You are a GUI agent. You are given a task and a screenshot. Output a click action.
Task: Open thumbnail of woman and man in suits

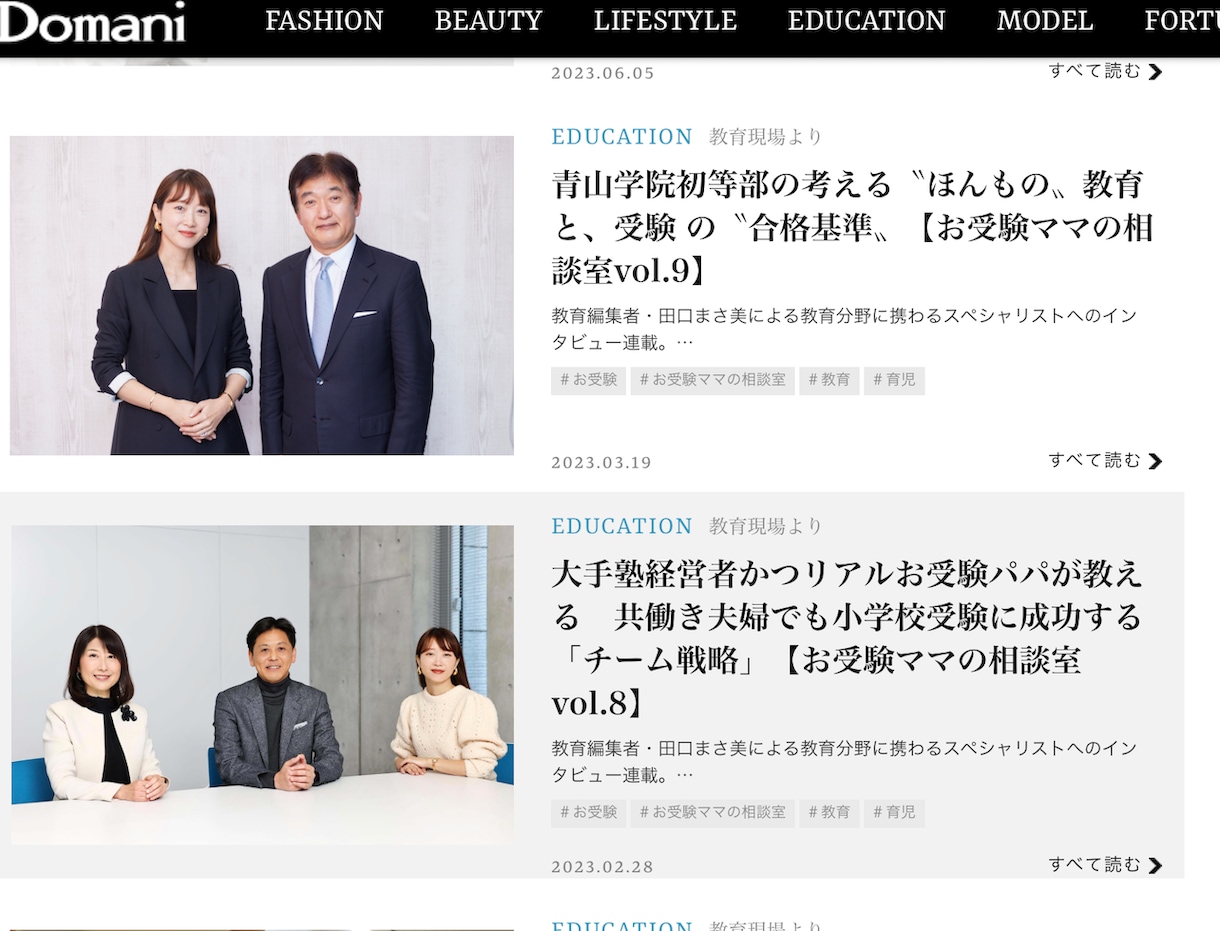pyautogui.click(x=262, y=295)
